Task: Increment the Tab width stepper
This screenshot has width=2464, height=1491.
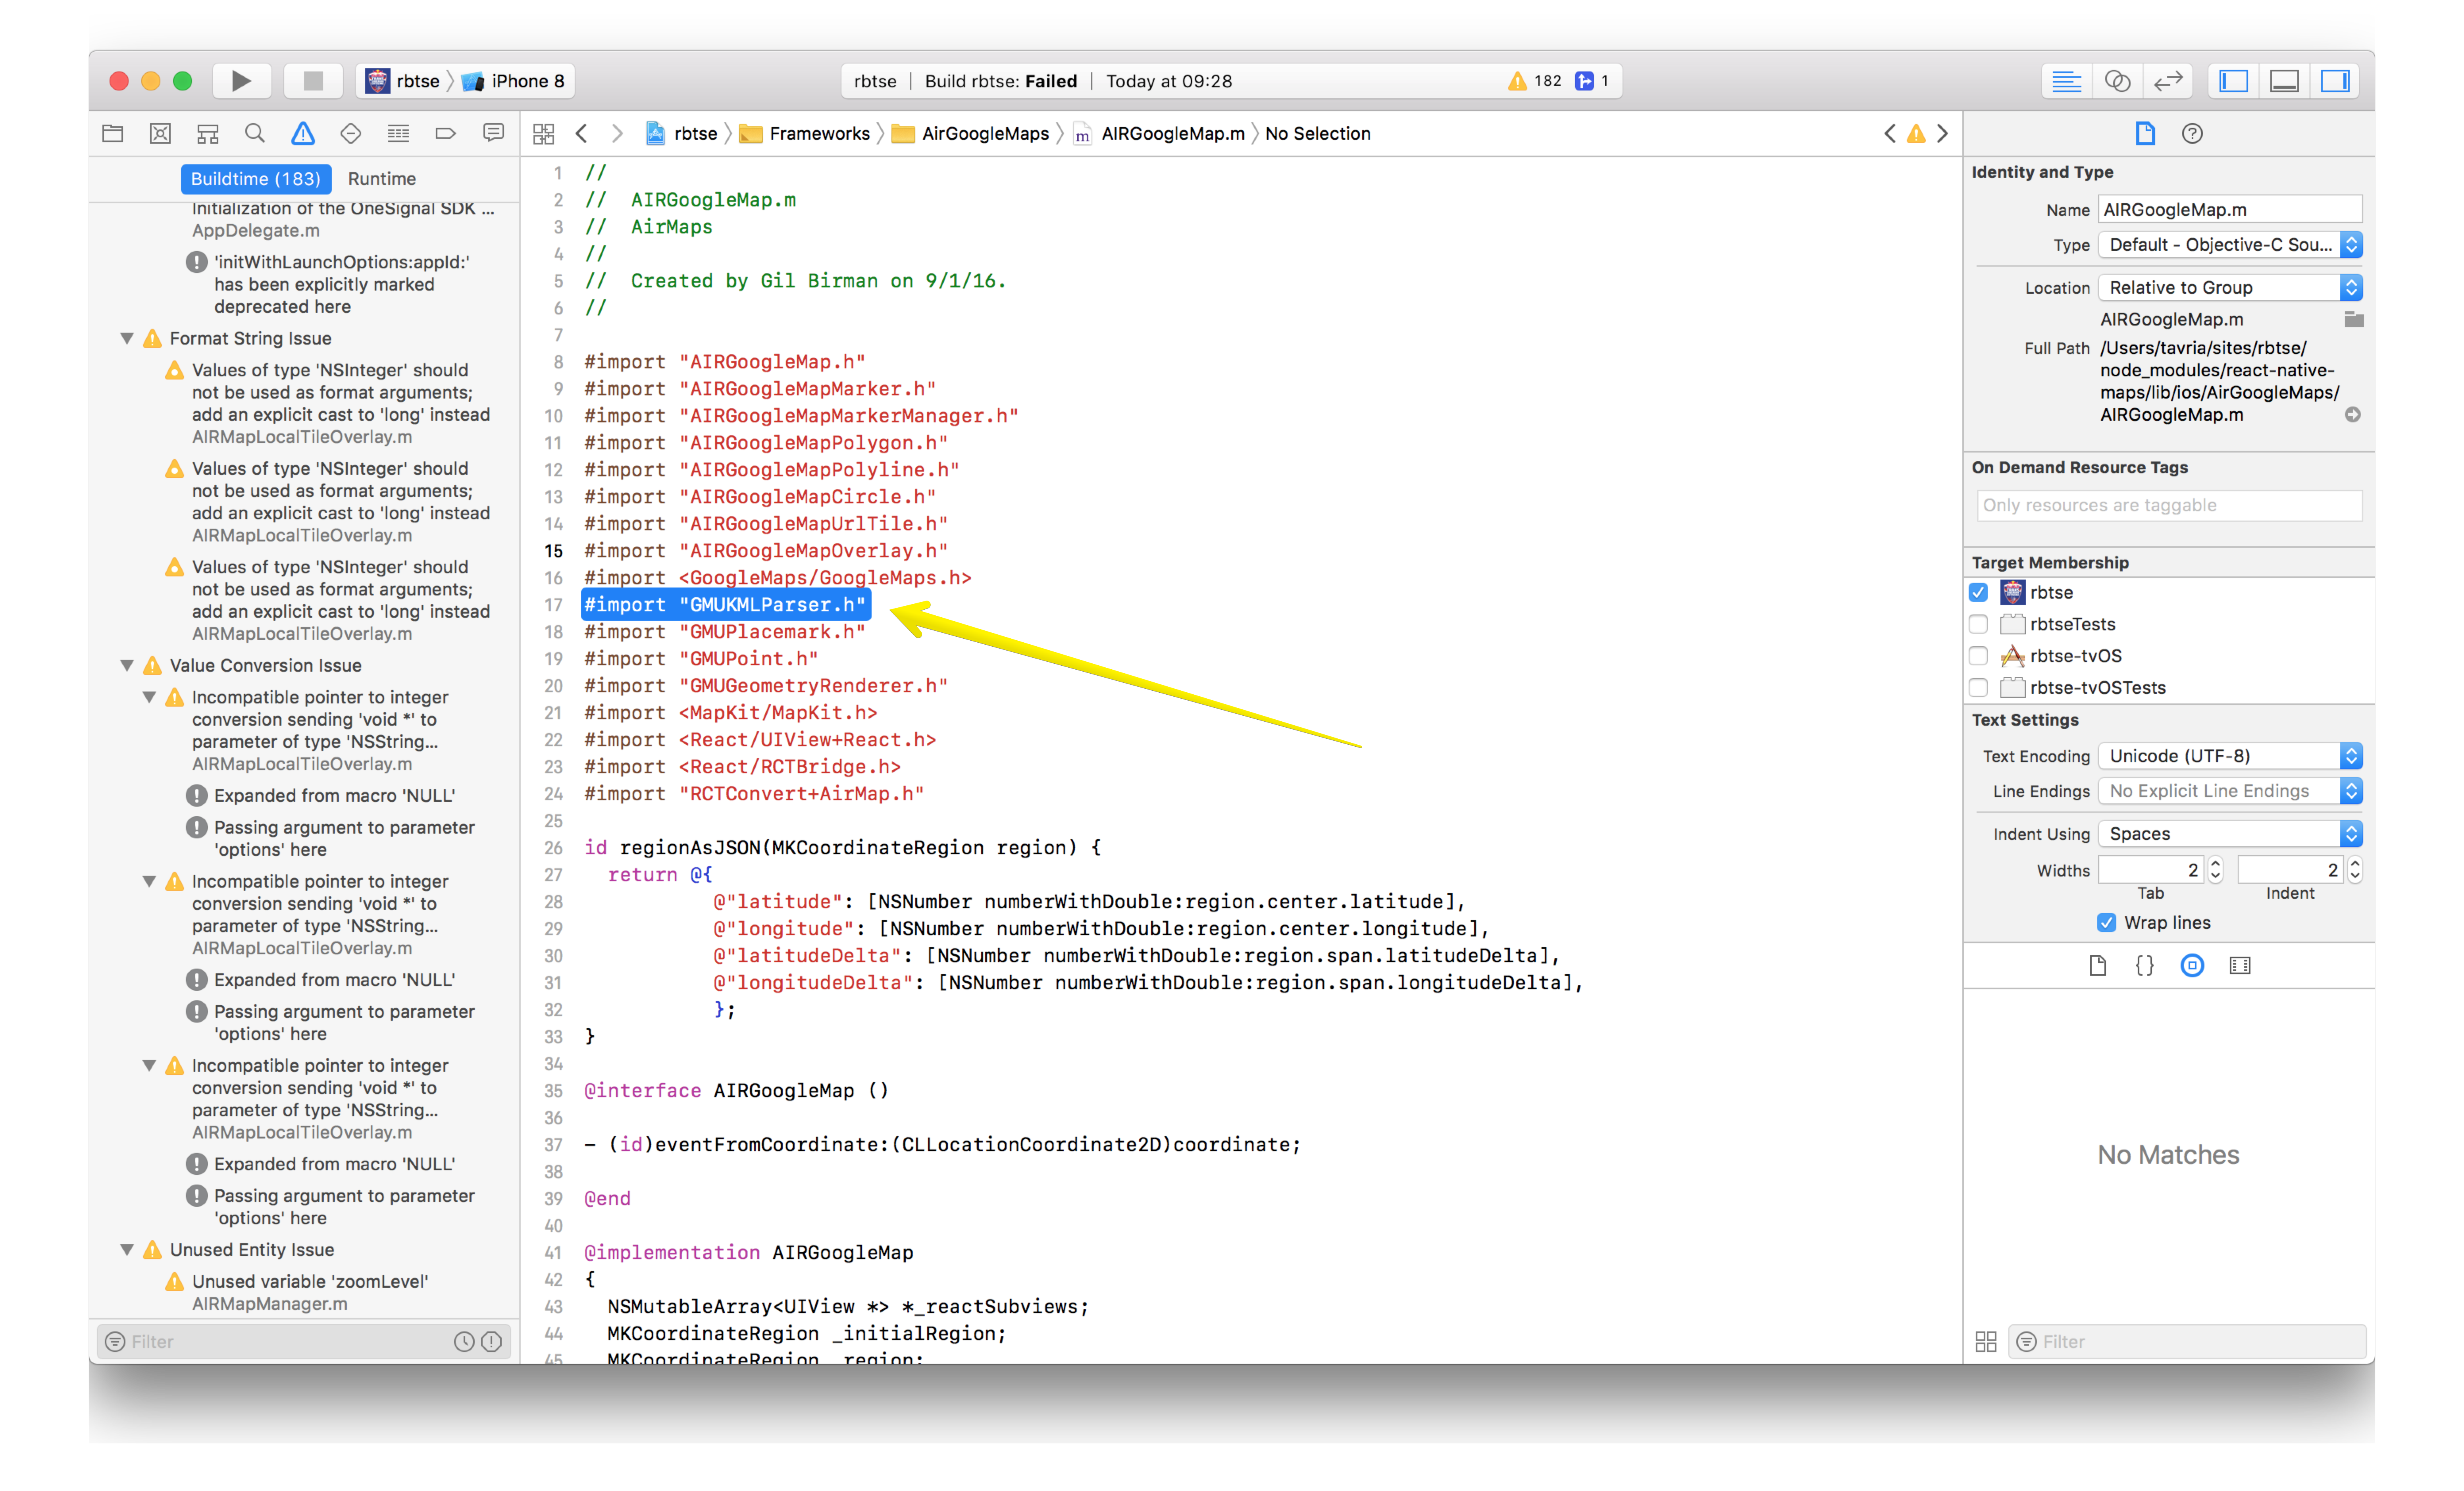Action: [x=2215, y=864]
